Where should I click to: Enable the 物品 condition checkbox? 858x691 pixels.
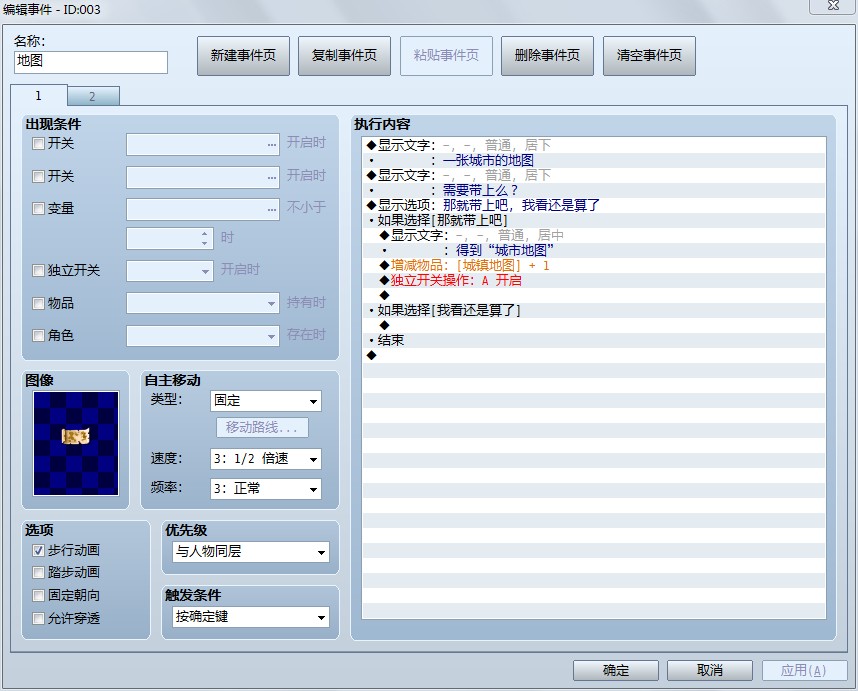coord(38,303)
